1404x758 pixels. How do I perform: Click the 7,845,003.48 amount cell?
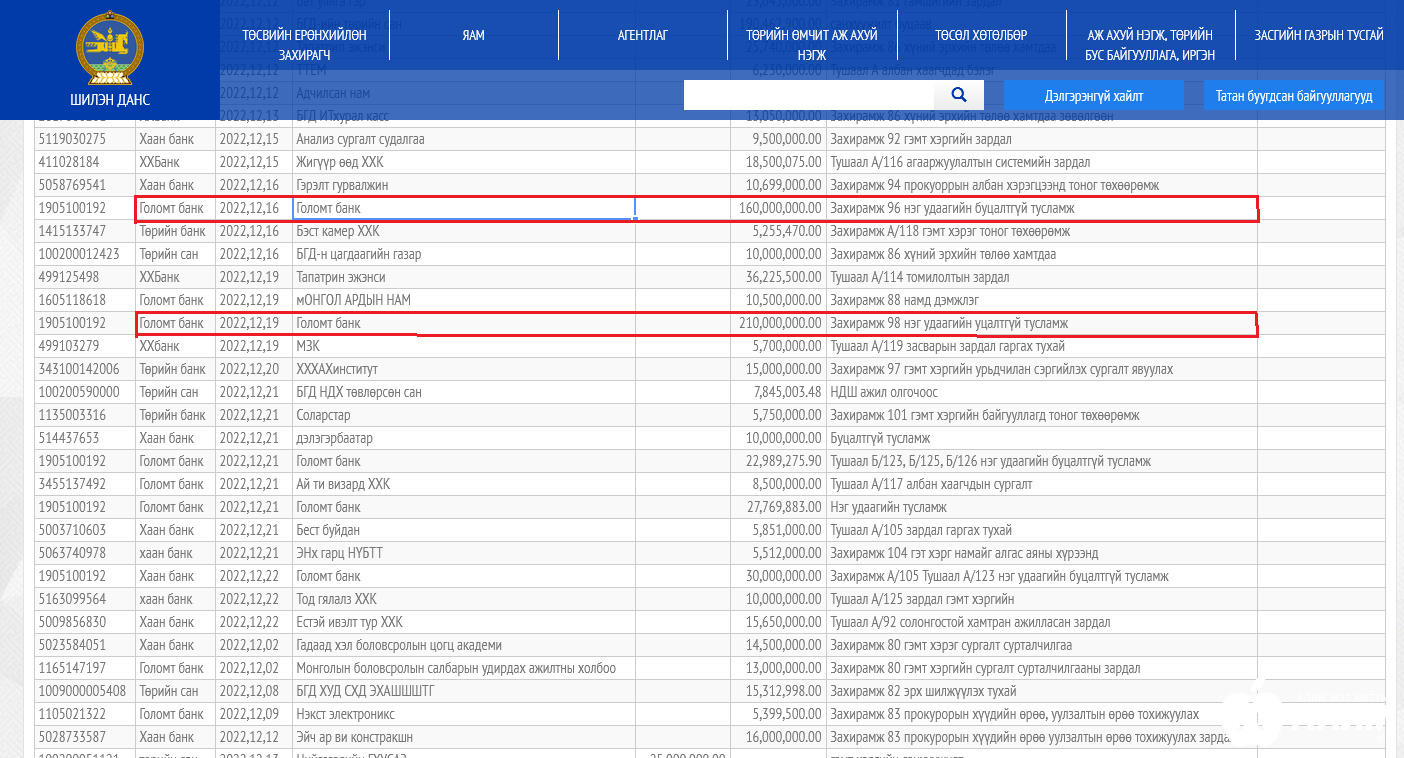coord(776,392)
